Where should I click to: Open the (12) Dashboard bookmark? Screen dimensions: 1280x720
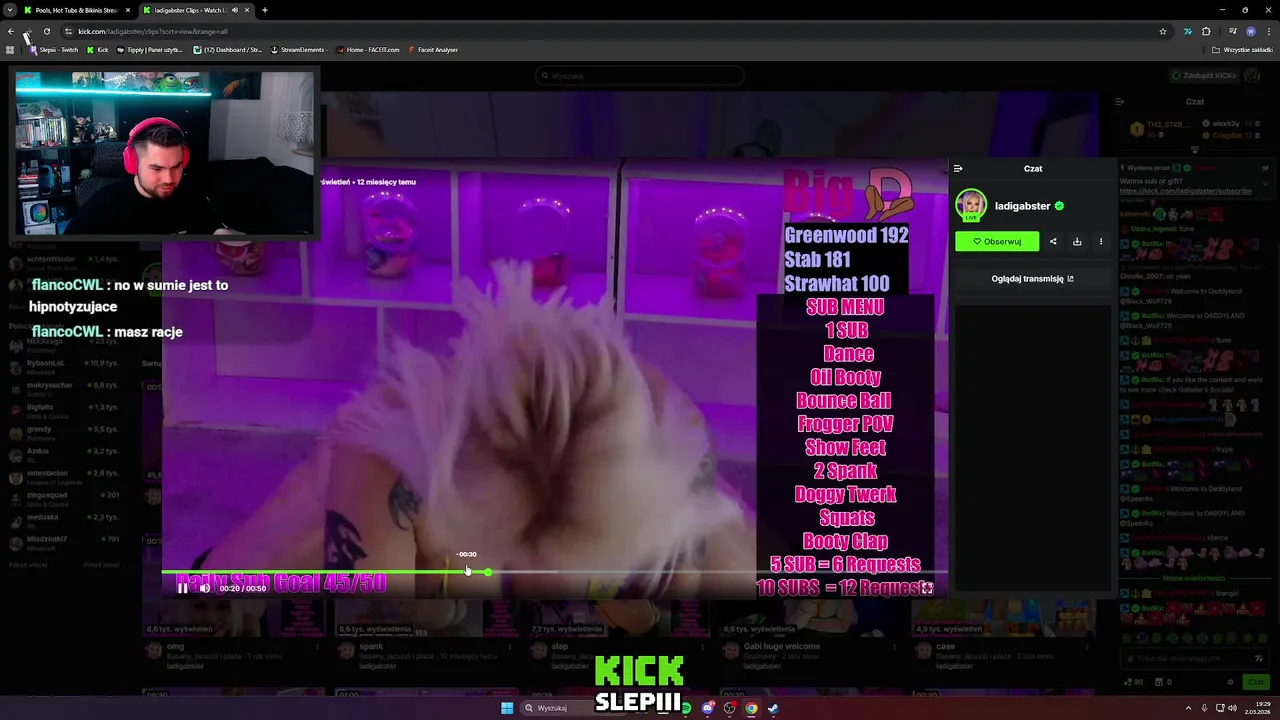click(227, 49)
